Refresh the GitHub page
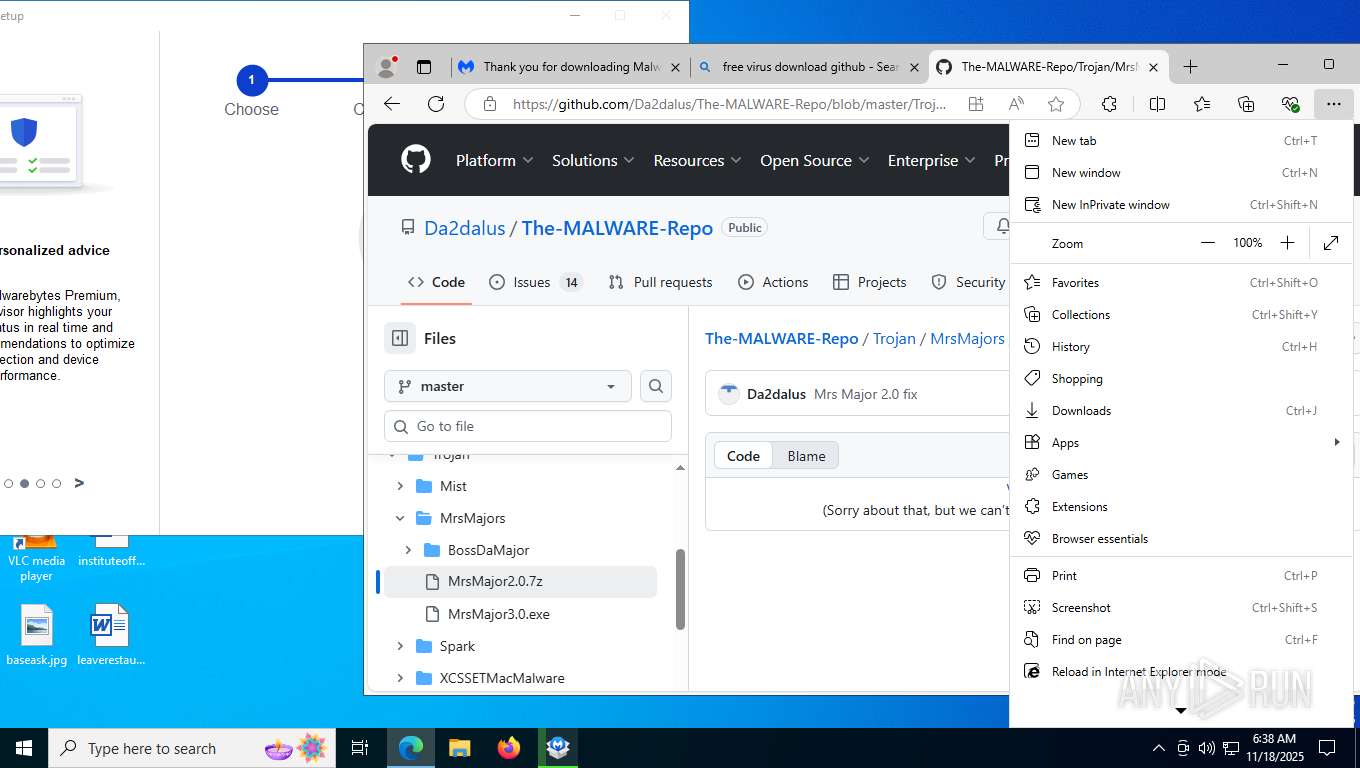 [436, 104]
